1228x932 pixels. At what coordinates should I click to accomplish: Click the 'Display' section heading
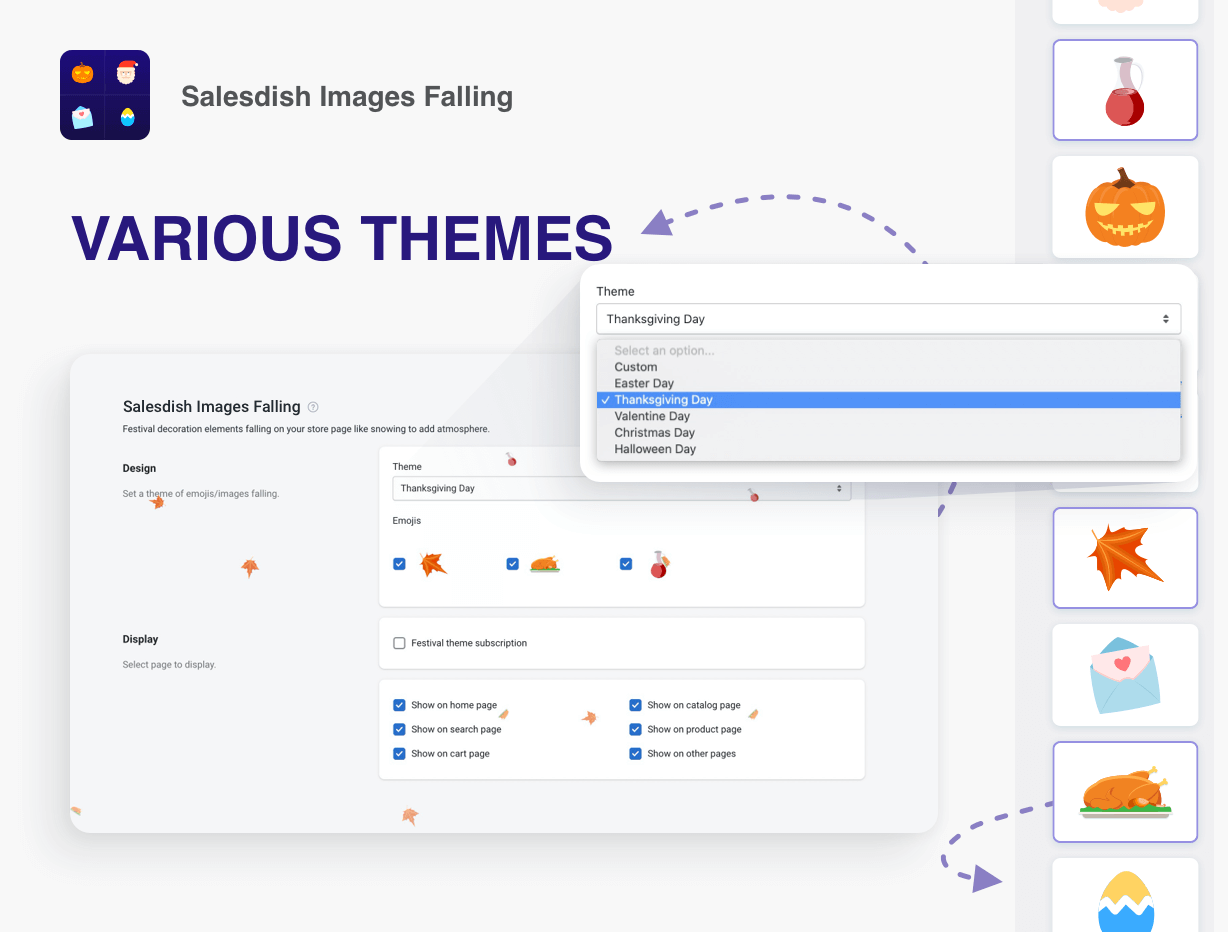pos(140,639)
